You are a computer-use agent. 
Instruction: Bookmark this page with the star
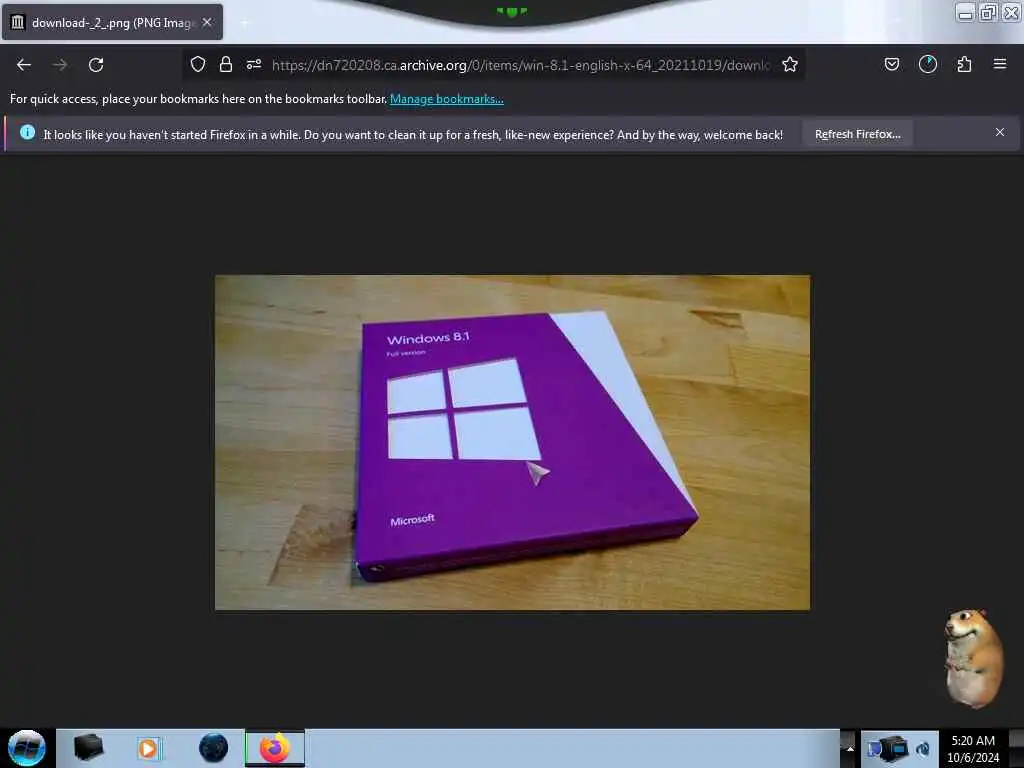(790, 64)
